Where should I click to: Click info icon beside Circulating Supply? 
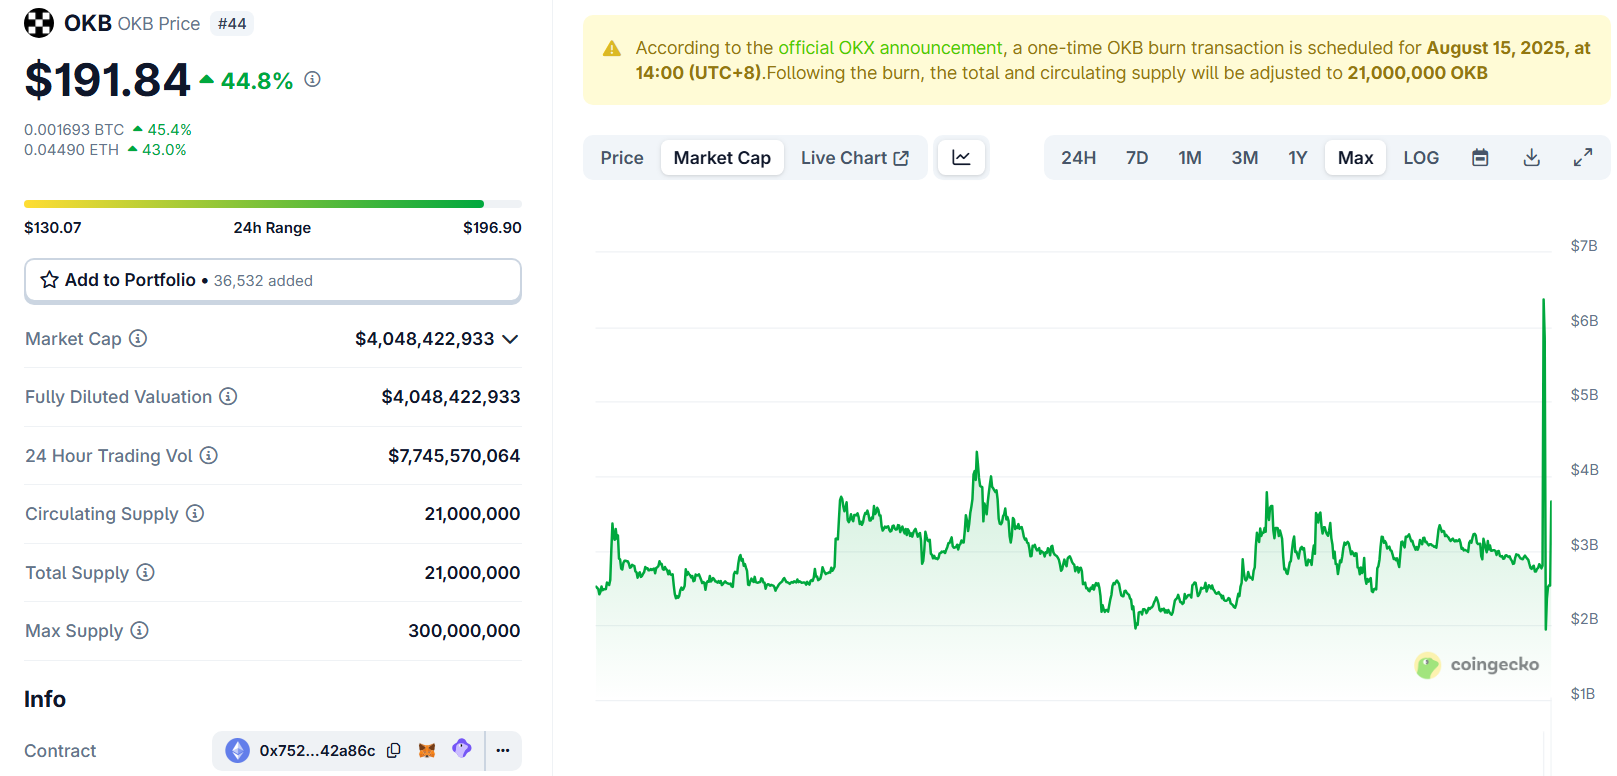[195, 514]
